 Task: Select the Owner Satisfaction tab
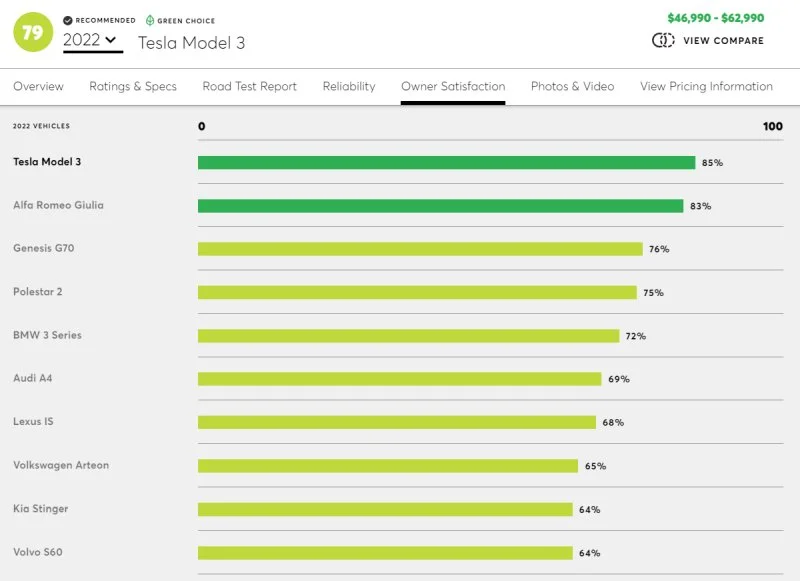pyautogui.click(x=453, y=87)
